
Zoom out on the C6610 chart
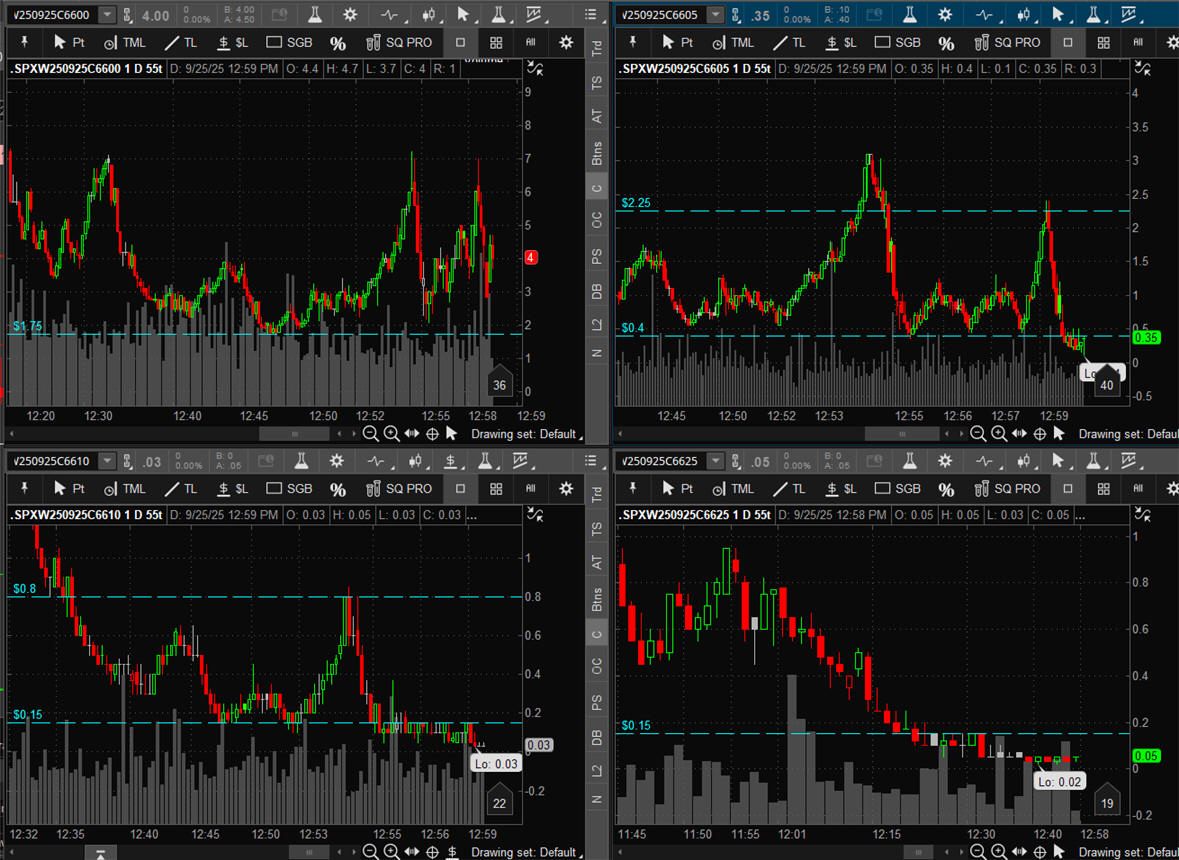(x=370, y=852)
